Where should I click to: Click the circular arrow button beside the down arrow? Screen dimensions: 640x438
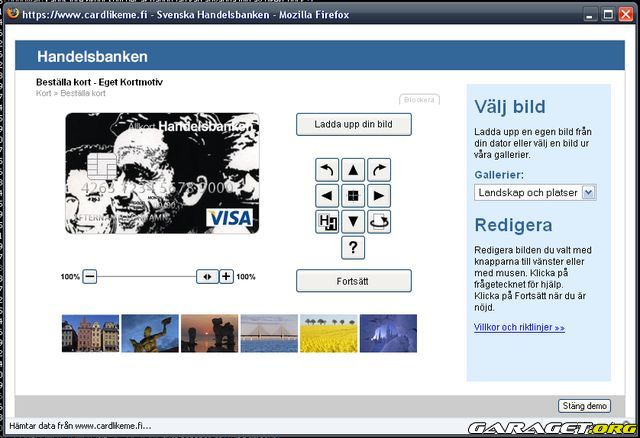coord(379,222)
